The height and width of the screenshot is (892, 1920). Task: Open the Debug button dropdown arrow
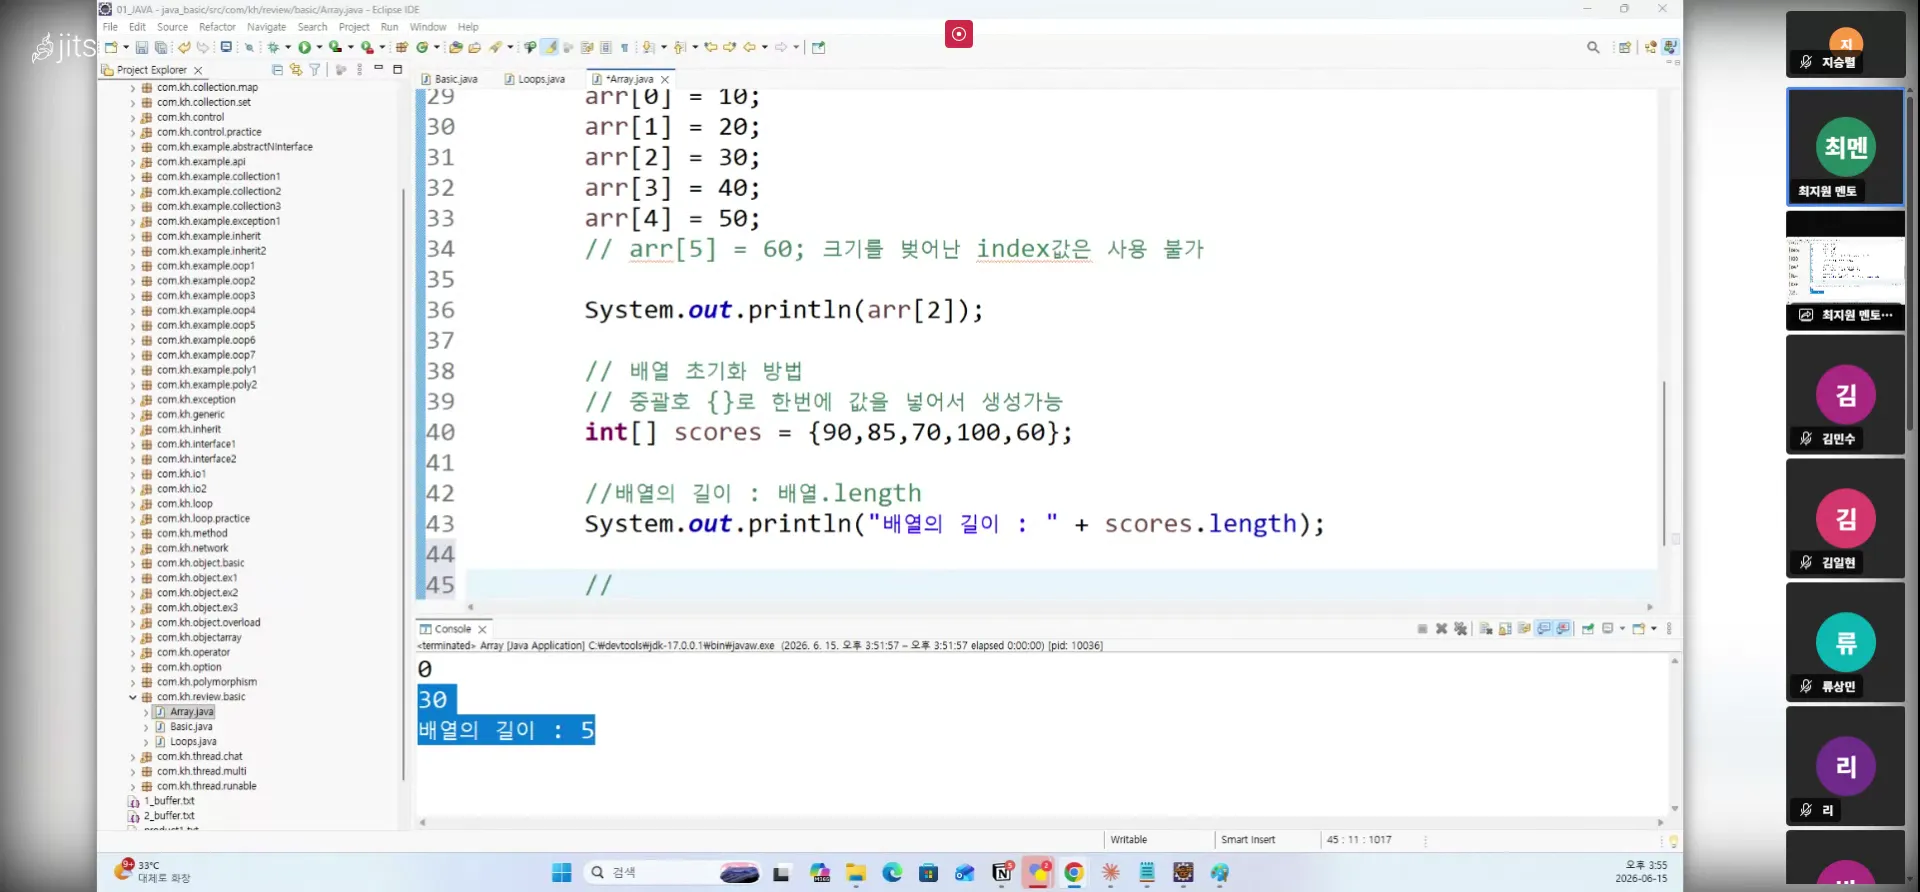click(x=288, y=47)
